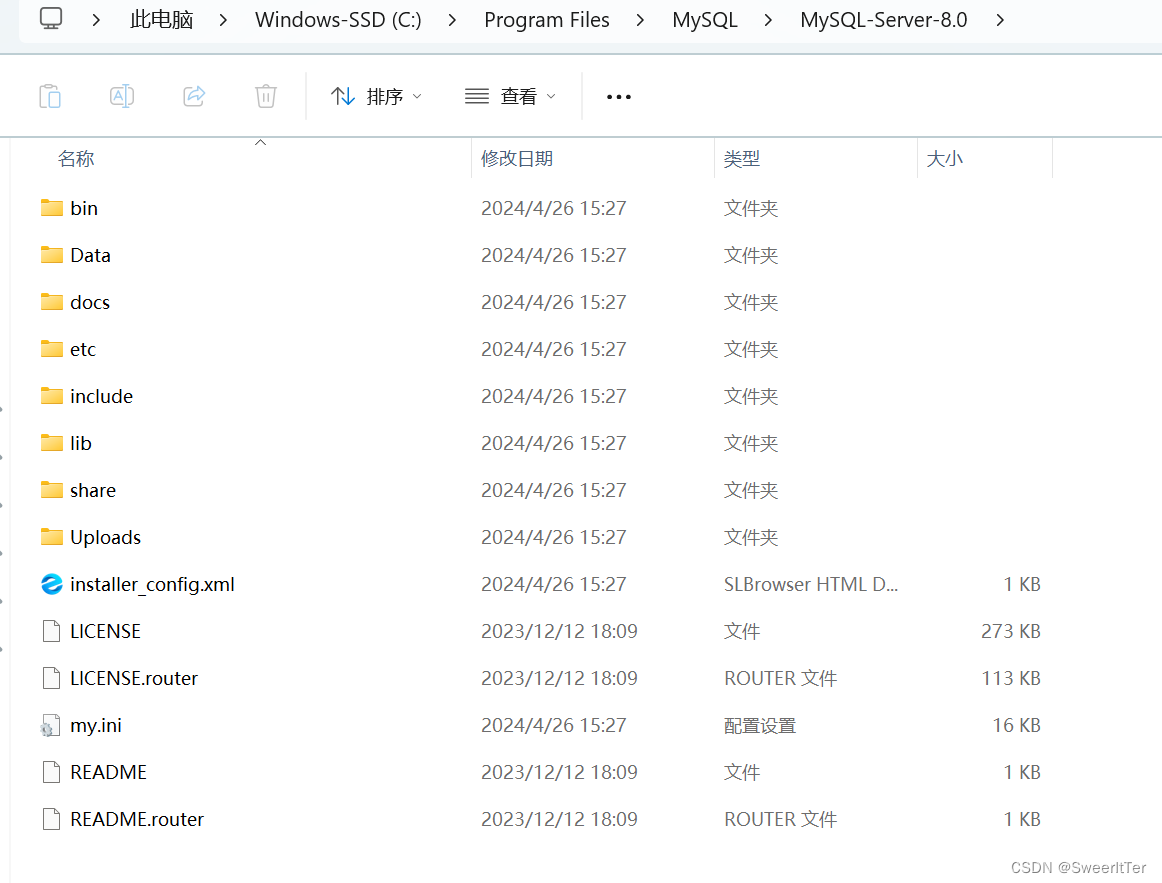Select the file name "lib"
The height and width of the screenshot is (883, 1162).
pos(81,443)
